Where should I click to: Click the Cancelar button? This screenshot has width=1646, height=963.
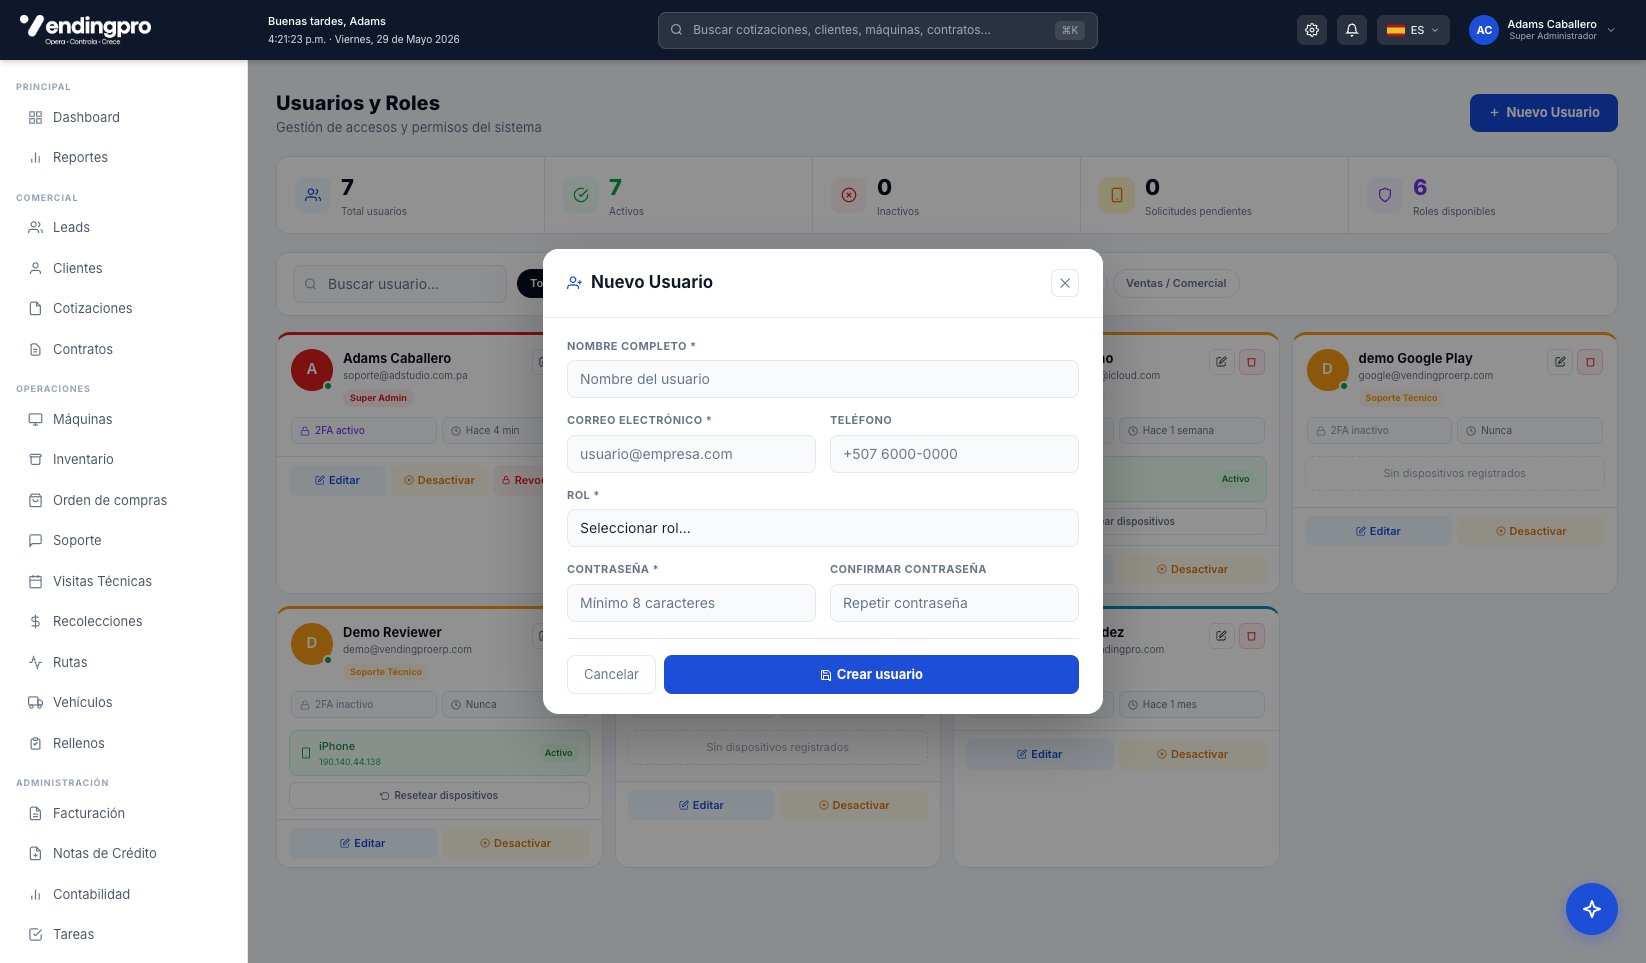(x=611, y=674)
